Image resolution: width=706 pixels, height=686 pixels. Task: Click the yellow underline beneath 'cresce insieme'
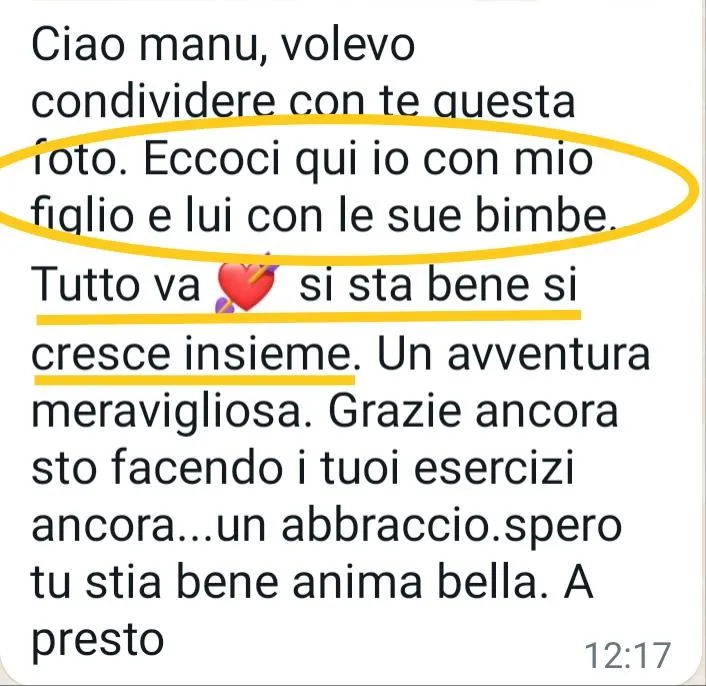(195, 379)
